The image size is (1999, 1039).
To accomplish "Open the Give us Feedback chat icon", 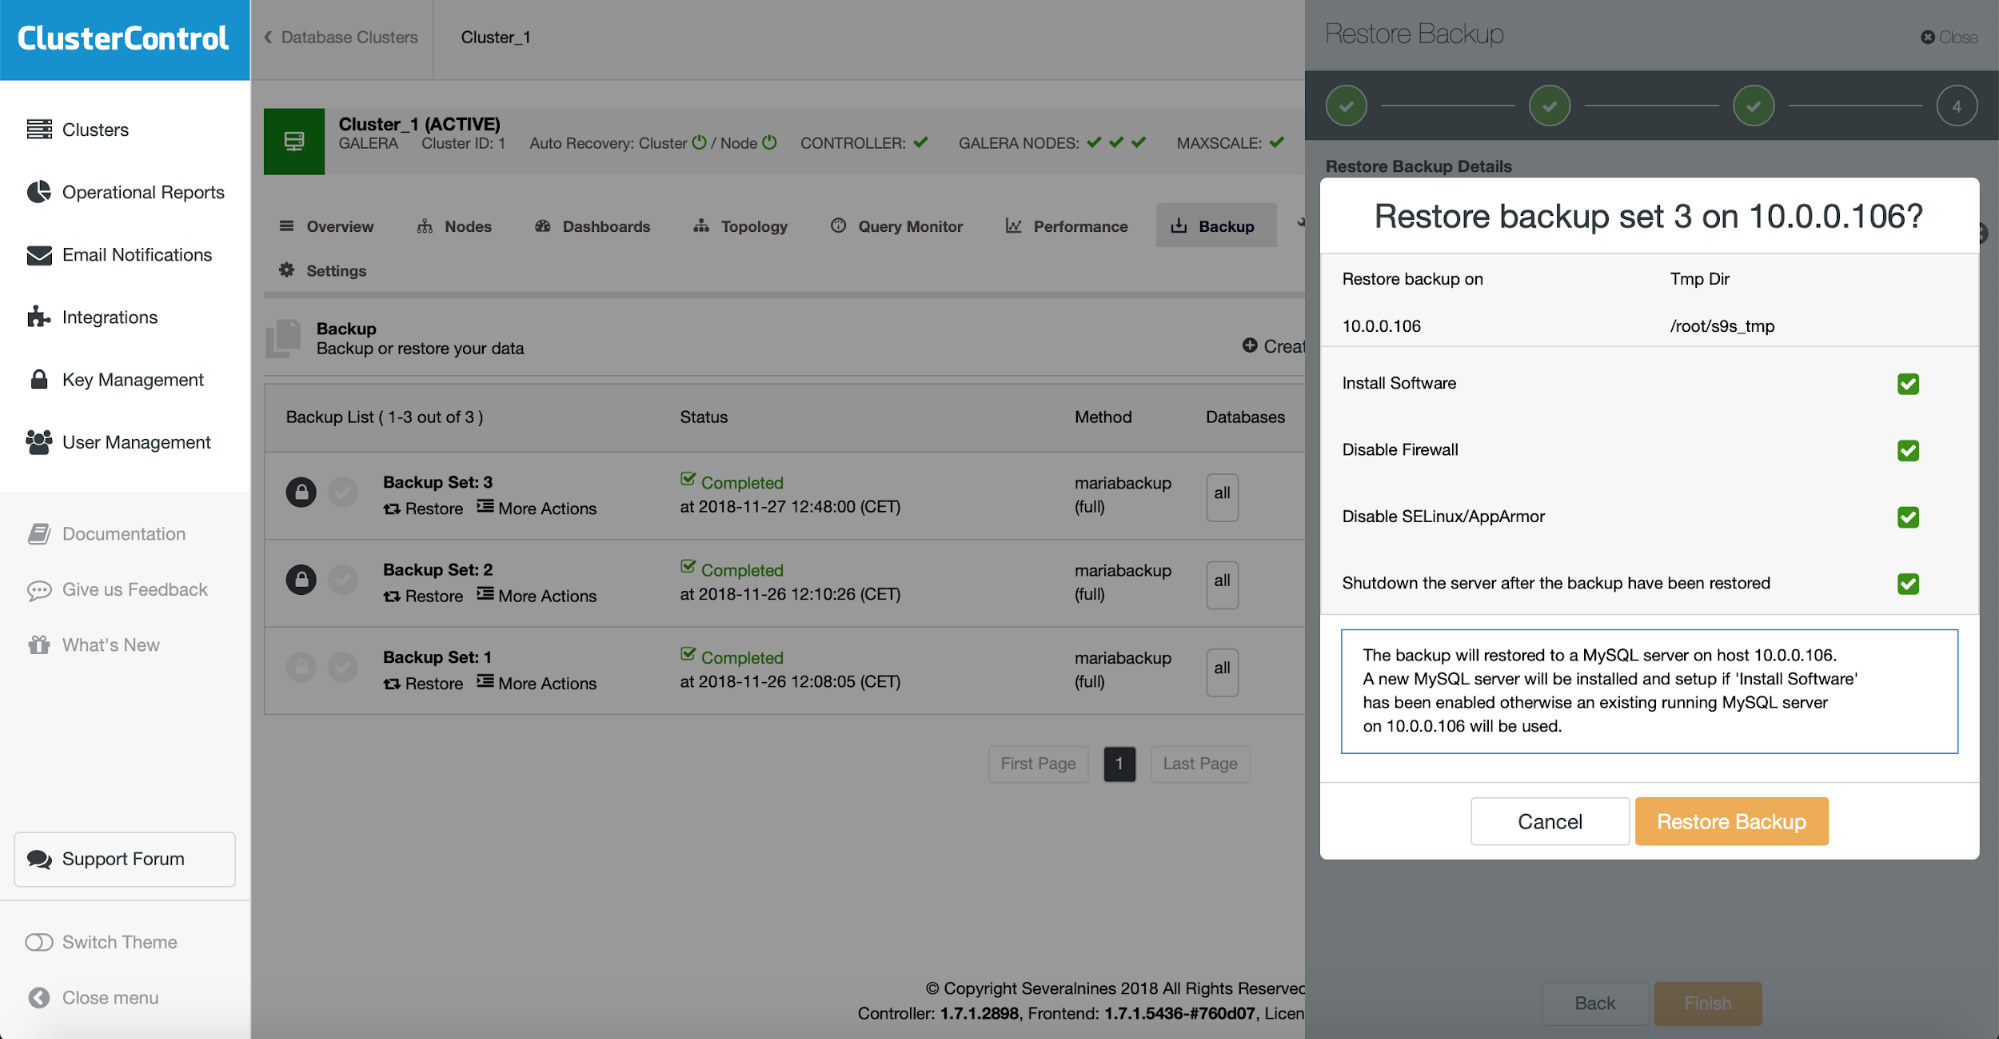I will (39, 590).
